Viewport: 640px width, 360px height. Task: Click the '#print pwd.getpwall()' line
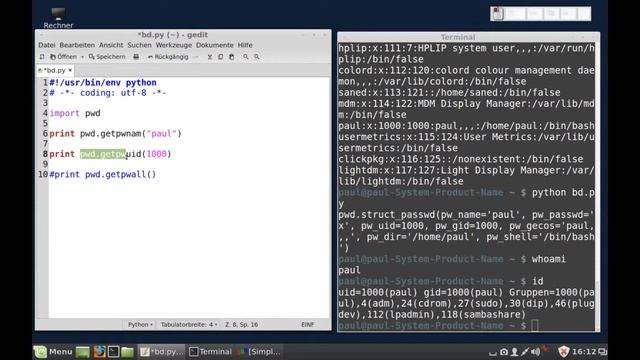click(103, 174)
